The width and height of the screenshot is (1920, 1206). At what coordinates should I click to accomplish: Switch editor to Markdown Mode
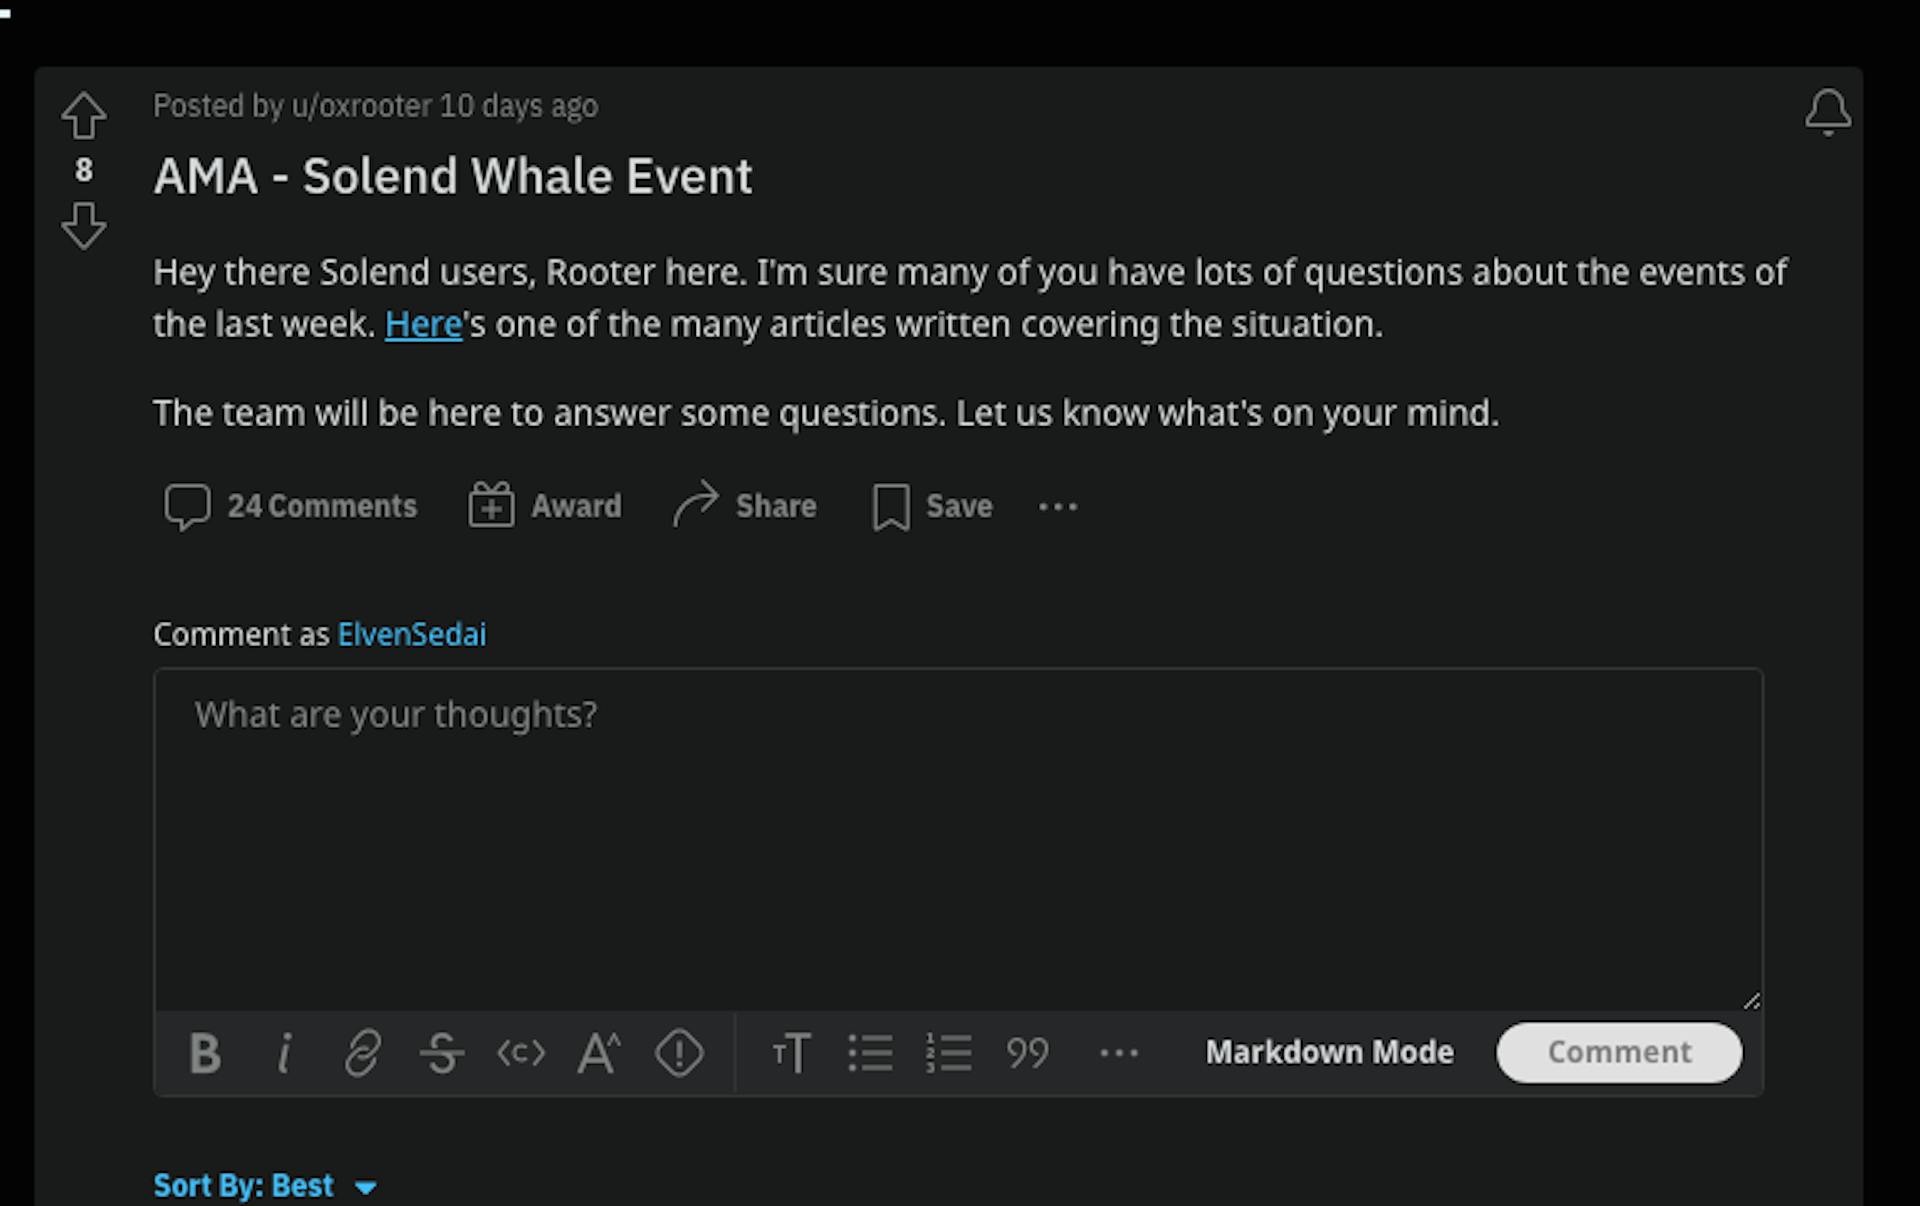pos(1329,1052)
